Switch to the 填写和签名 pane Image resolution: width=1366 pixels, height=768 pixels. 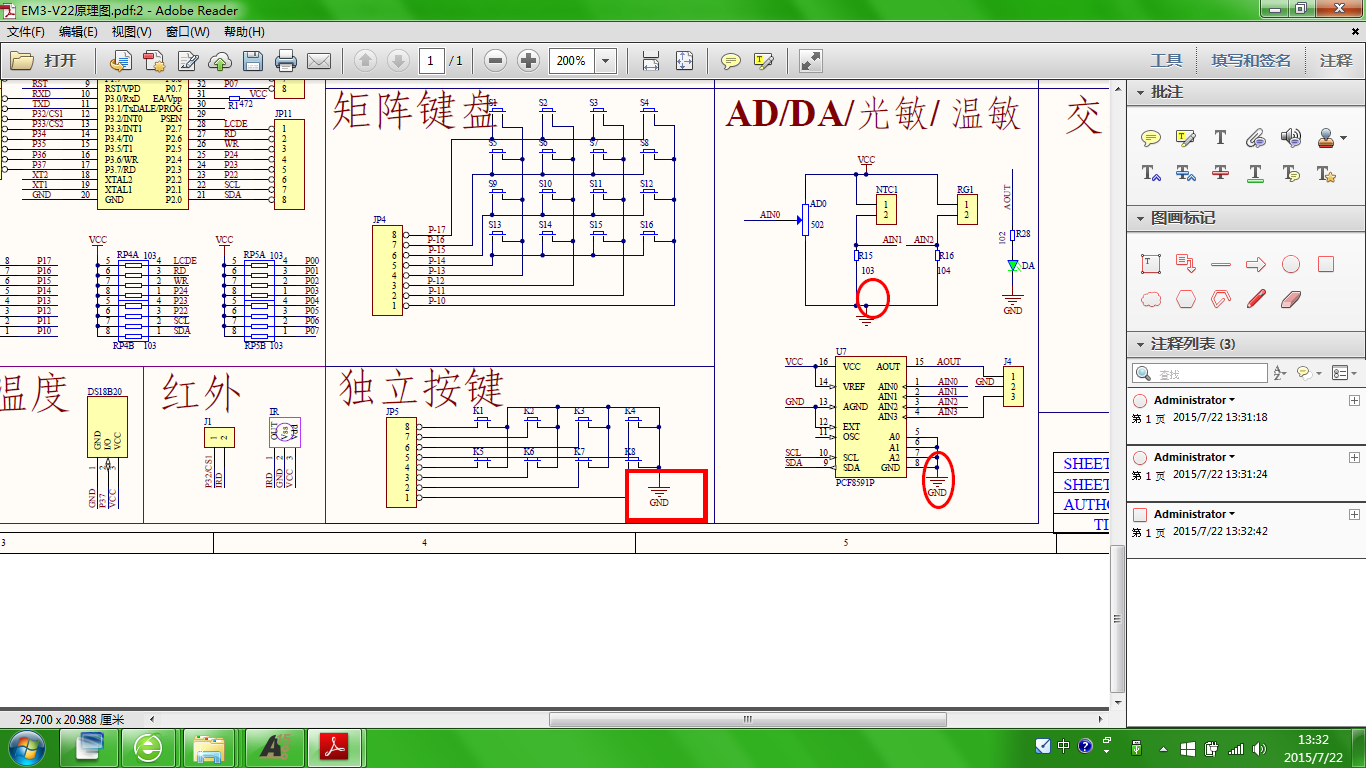1251,61
